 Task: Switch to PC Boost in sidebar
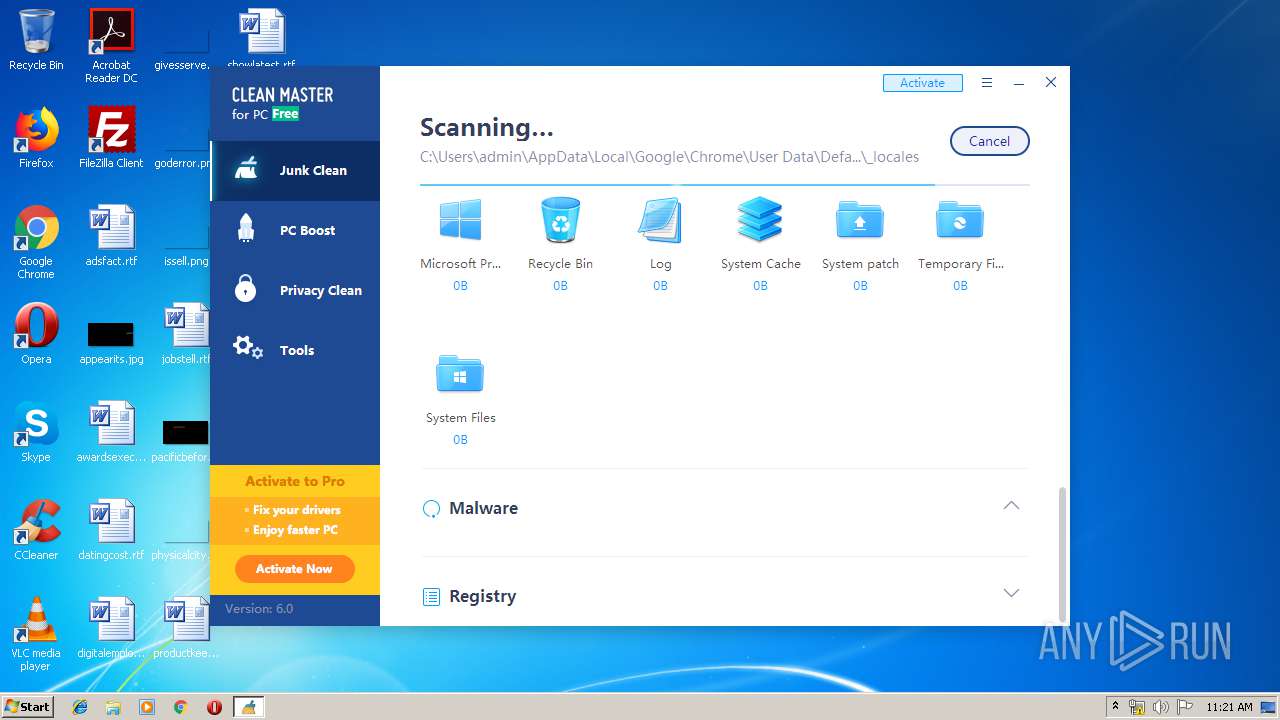click(295, 230)
